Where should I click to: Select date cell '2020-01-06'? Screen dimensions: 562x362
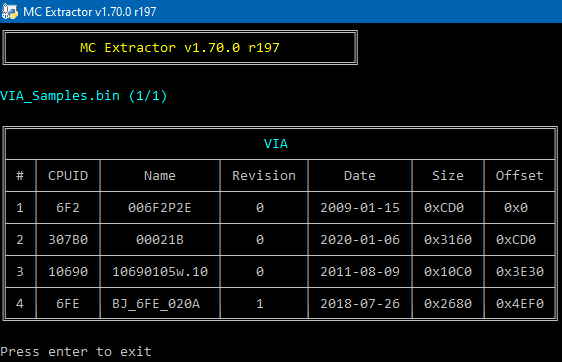click(360, 239)
